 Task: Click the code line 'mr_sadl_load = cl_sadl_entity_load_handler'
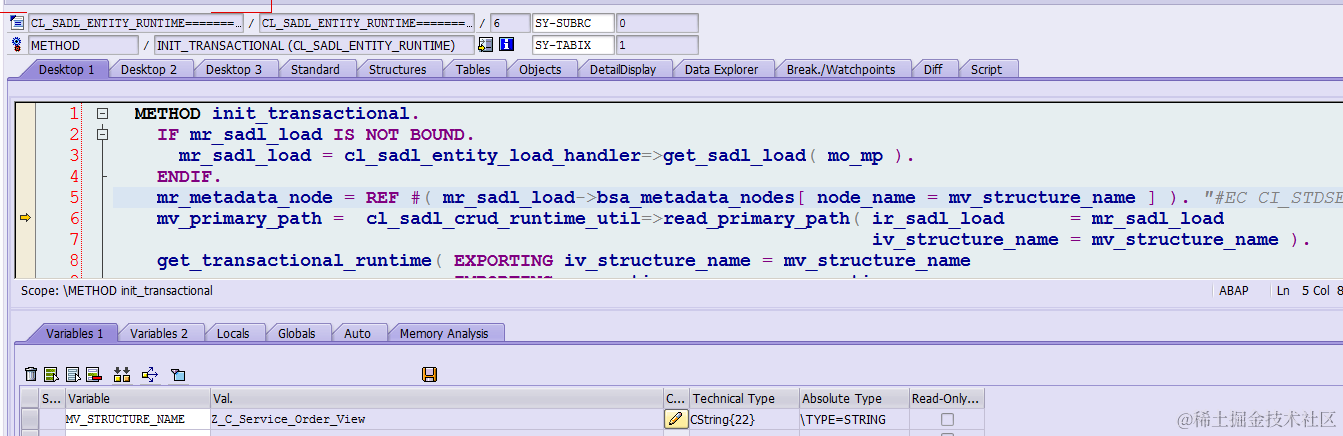tap(547, 156)
